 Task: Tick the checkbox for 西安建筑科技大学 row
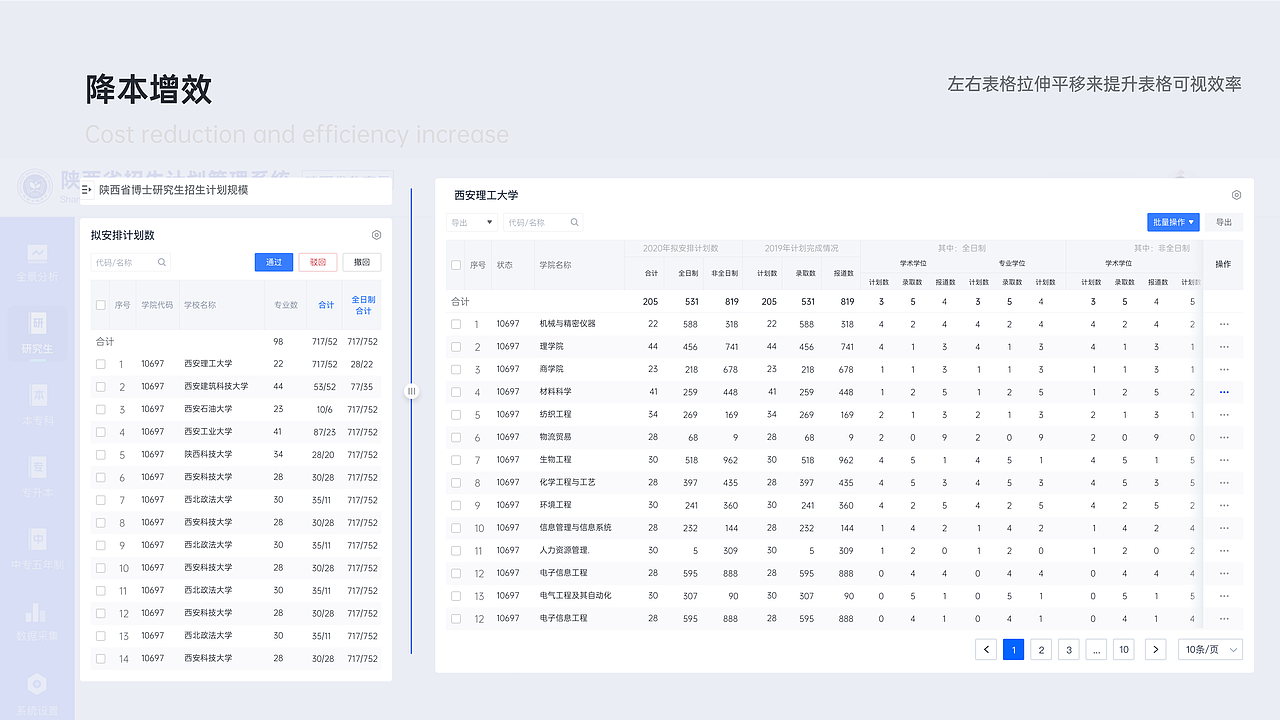coord(100,387)
